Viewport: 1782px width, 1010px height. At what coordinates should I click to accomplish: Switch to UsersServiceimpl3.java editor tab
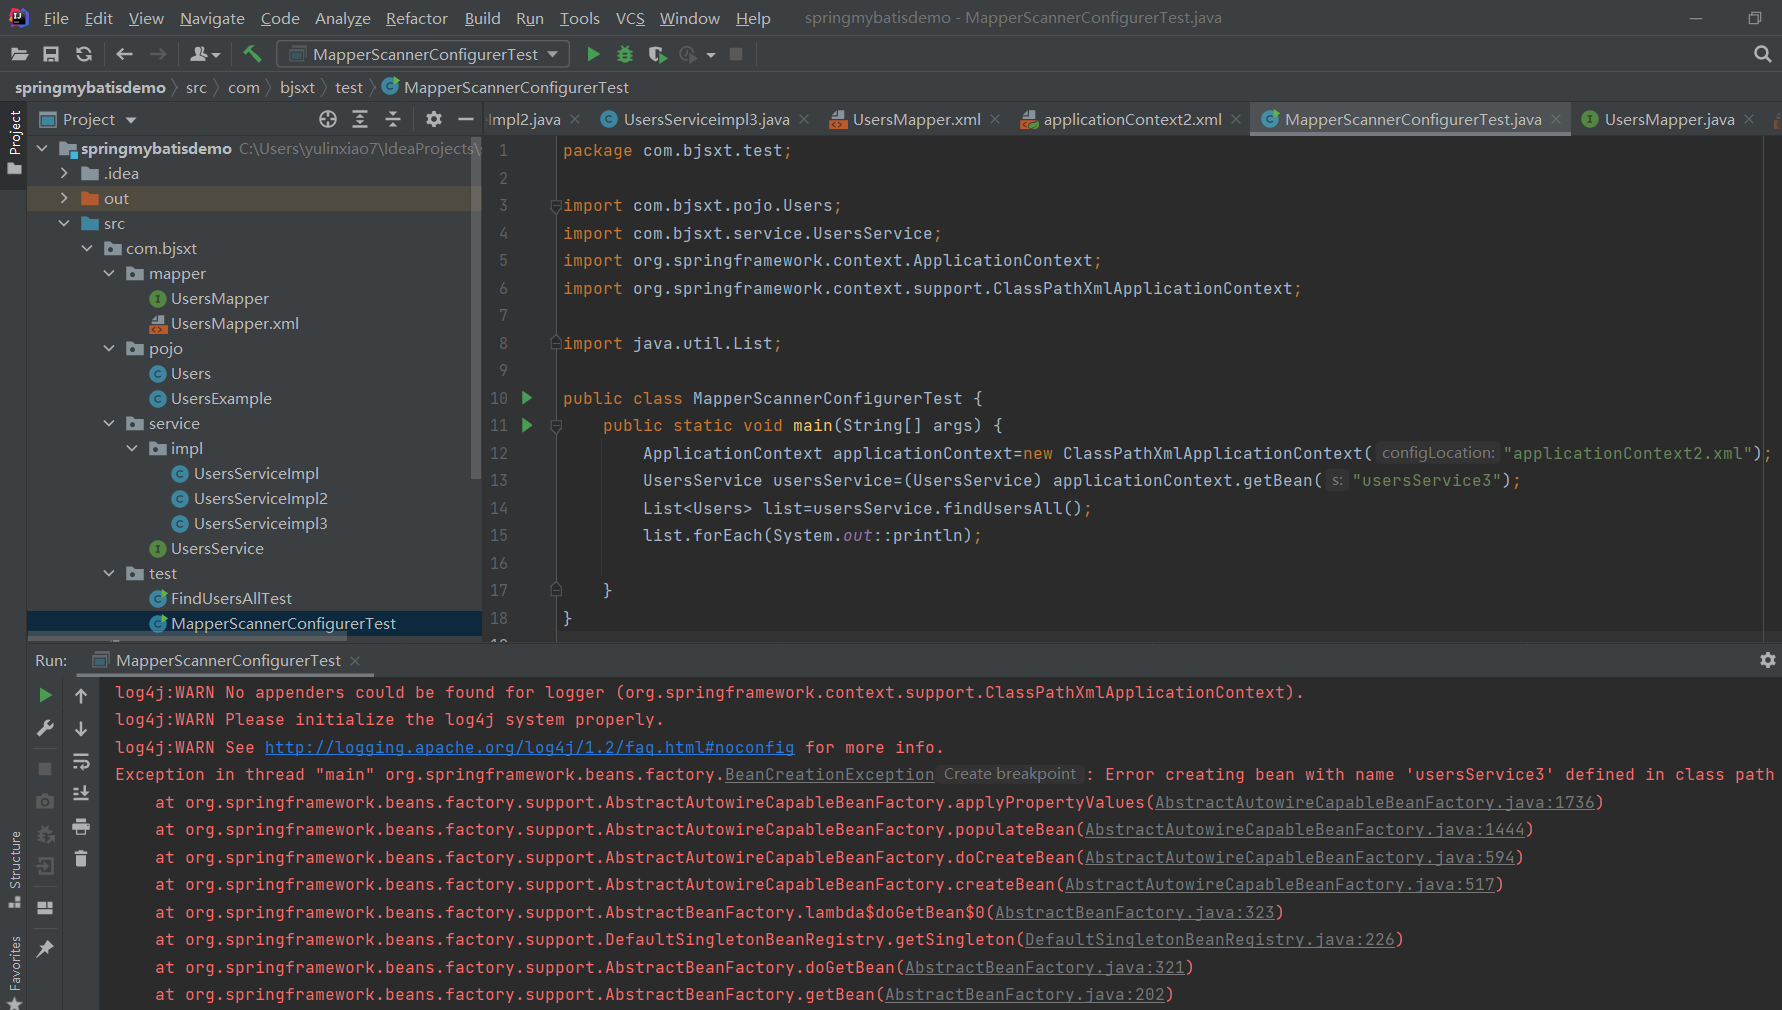tap(705, 119)
